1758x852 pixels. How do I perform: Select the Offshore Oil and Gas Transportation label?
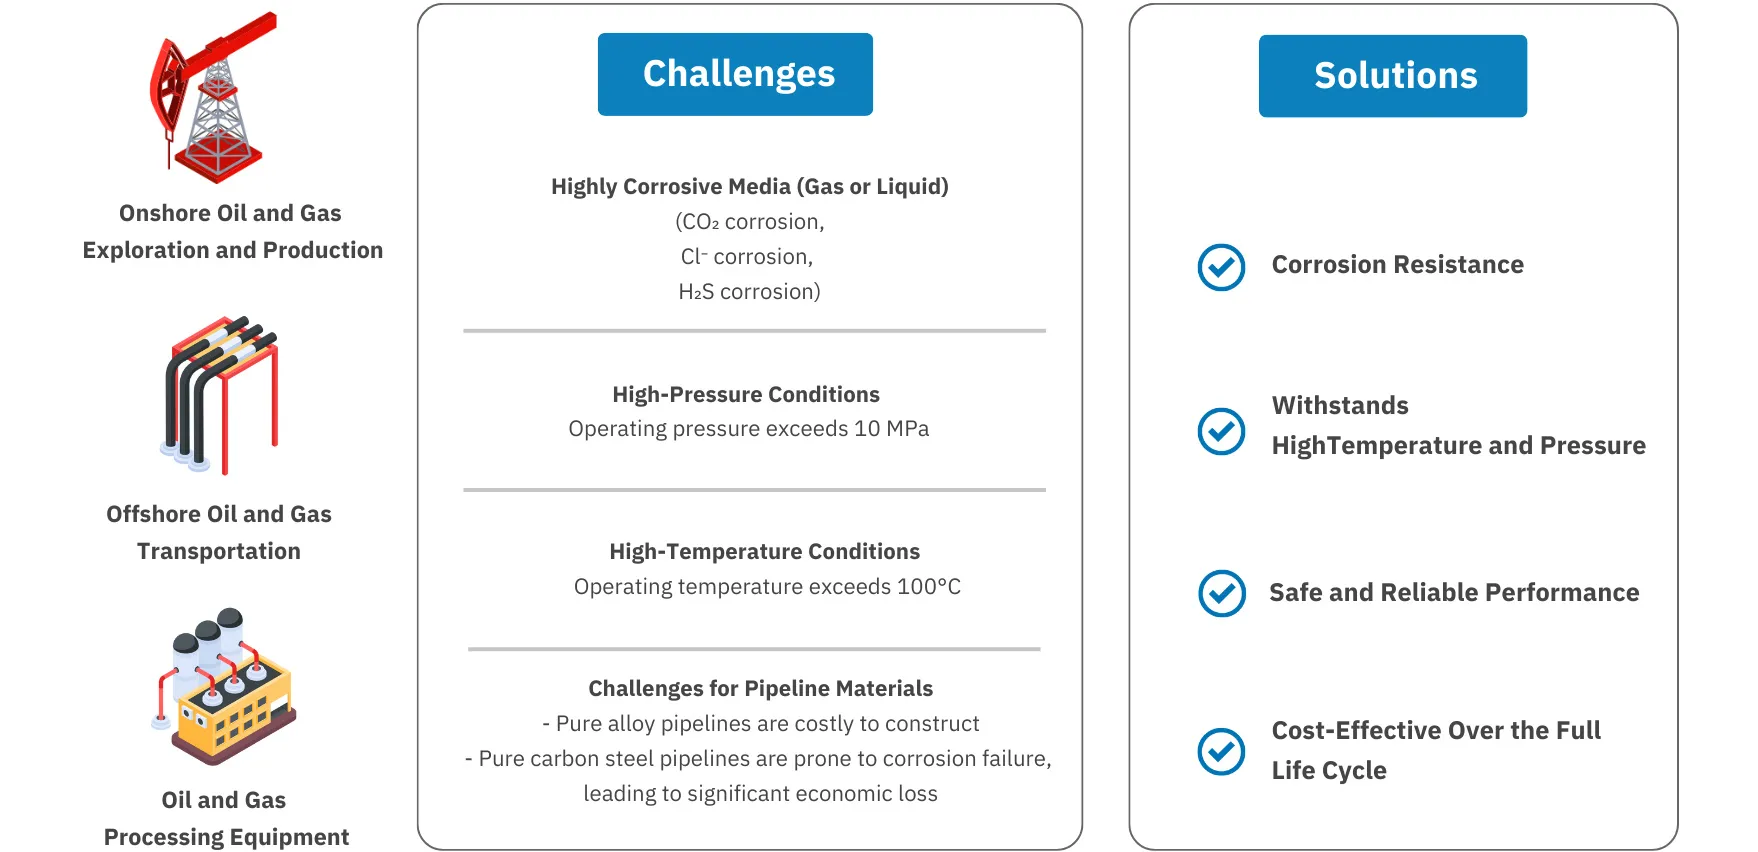click(219, 532)
